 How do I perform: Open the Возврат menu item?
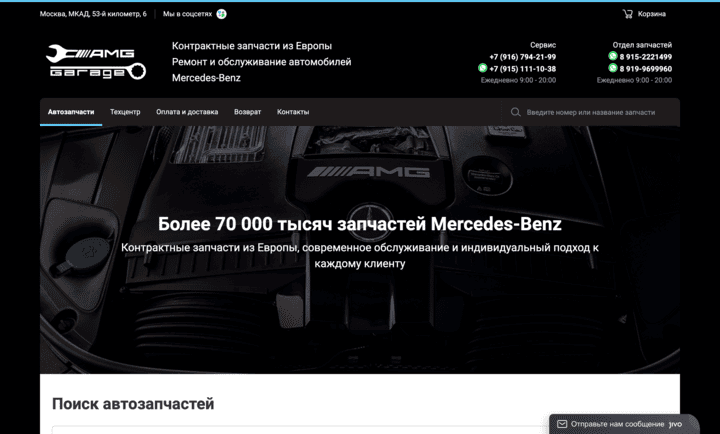point(248,112)
